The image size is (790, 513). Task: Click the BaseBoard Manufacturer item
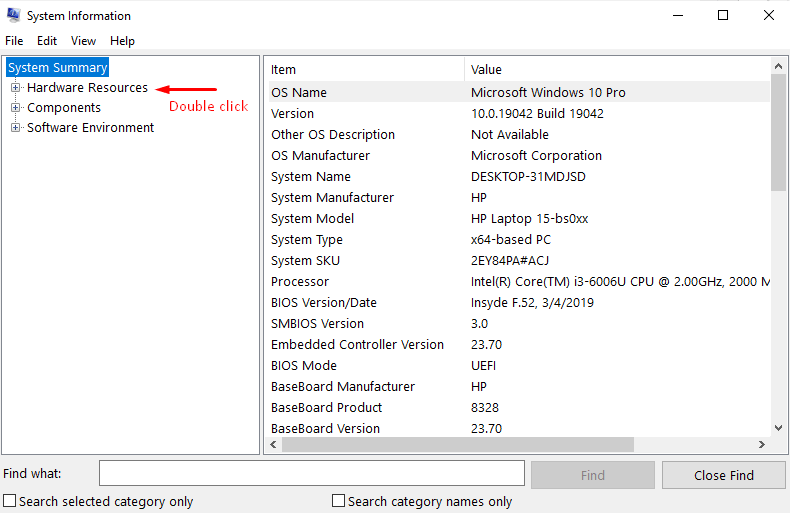(343, 387)
